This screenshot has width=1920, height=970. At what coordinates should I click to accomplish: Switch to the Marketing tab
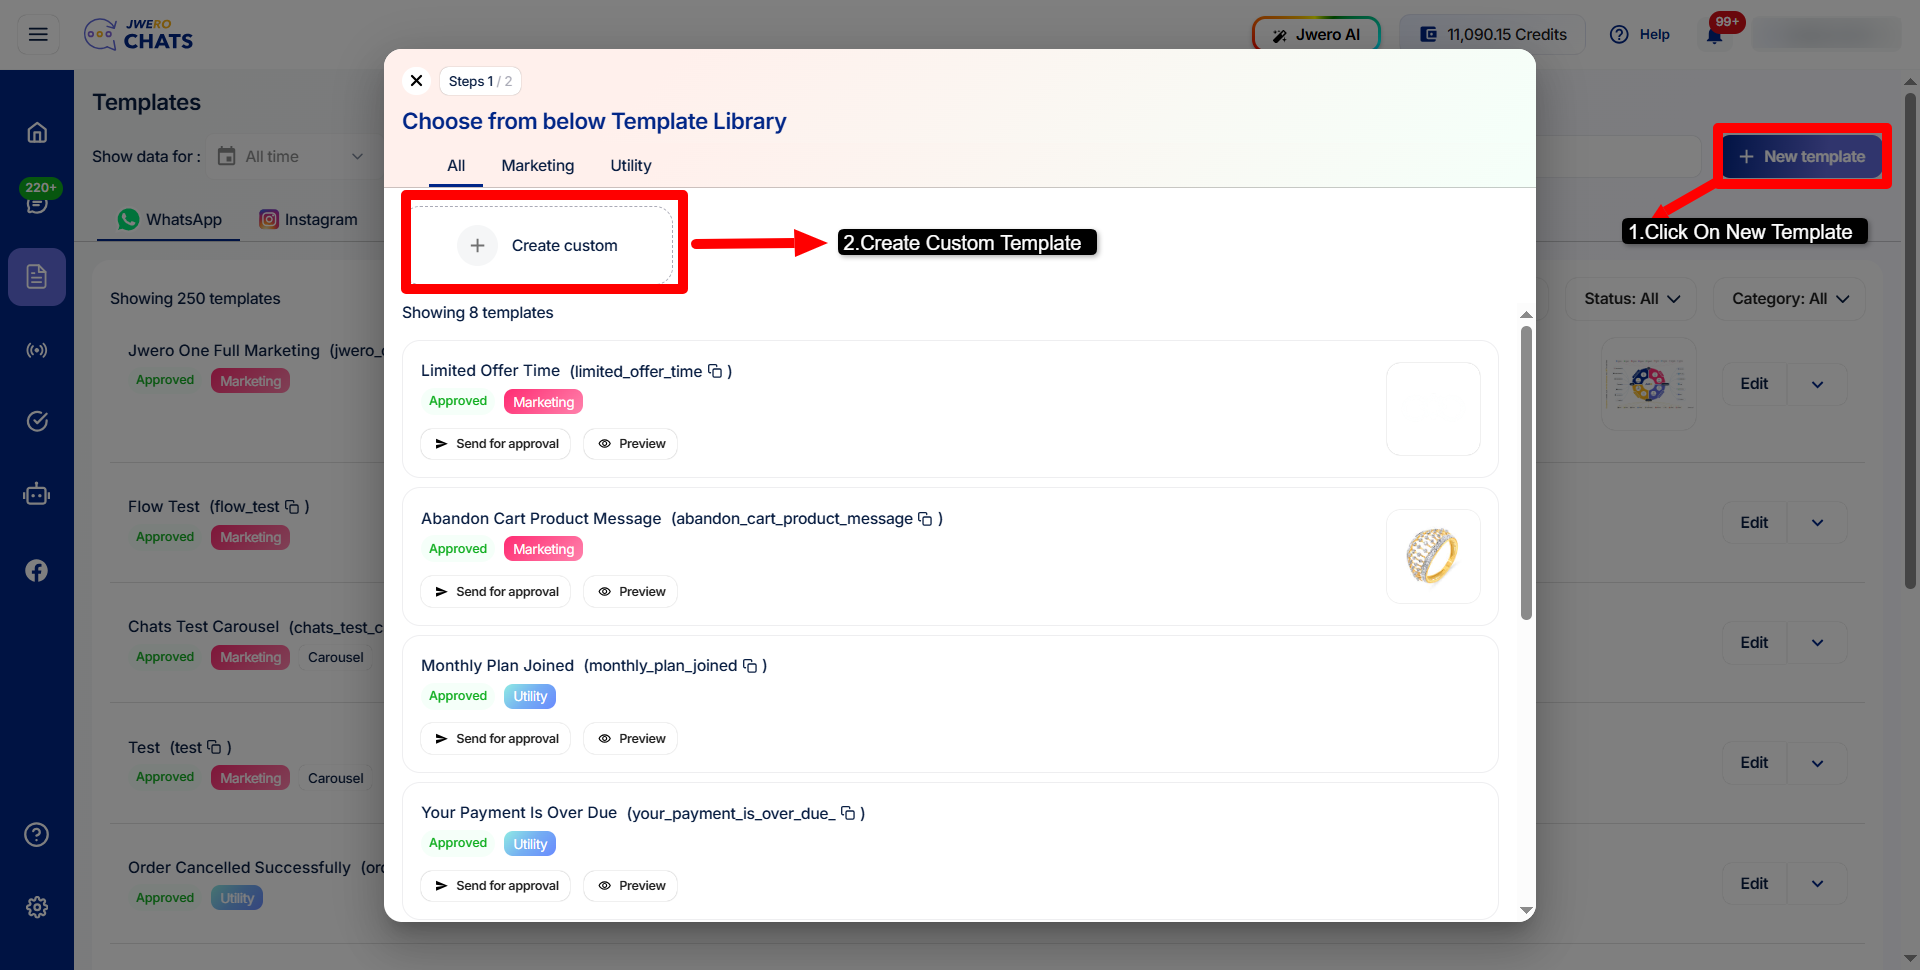click(537, 166)
